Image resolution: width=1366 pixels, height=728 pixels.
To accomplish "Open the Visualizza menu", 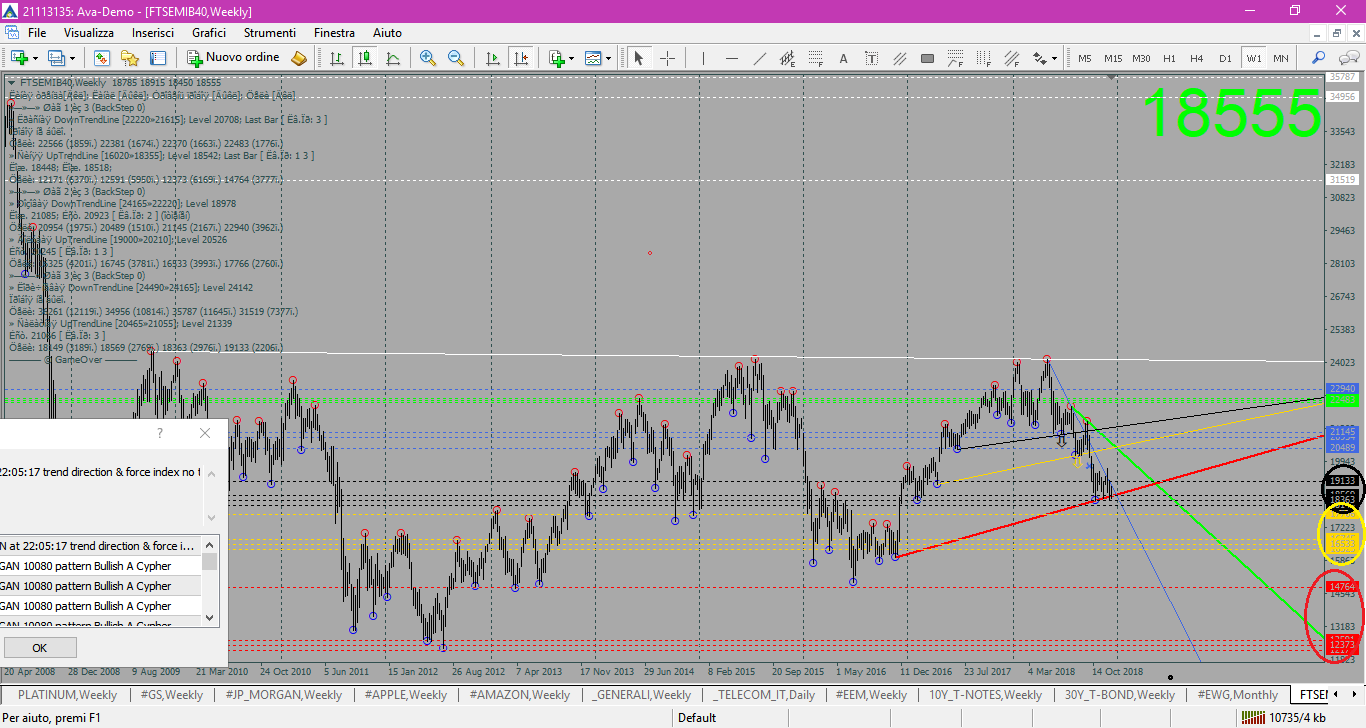I will pyautogui.click(x=89, y=33).
